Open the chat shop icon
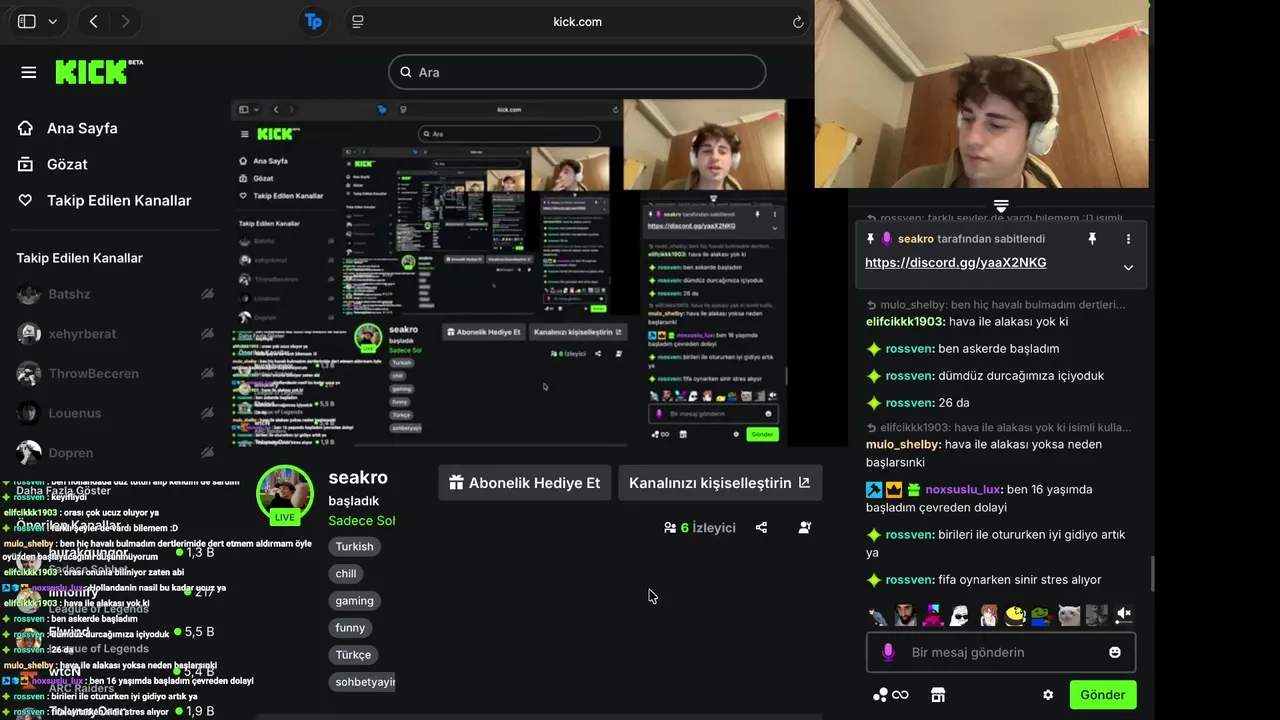This screenshot has width=1280, height=720. [938, 695]
